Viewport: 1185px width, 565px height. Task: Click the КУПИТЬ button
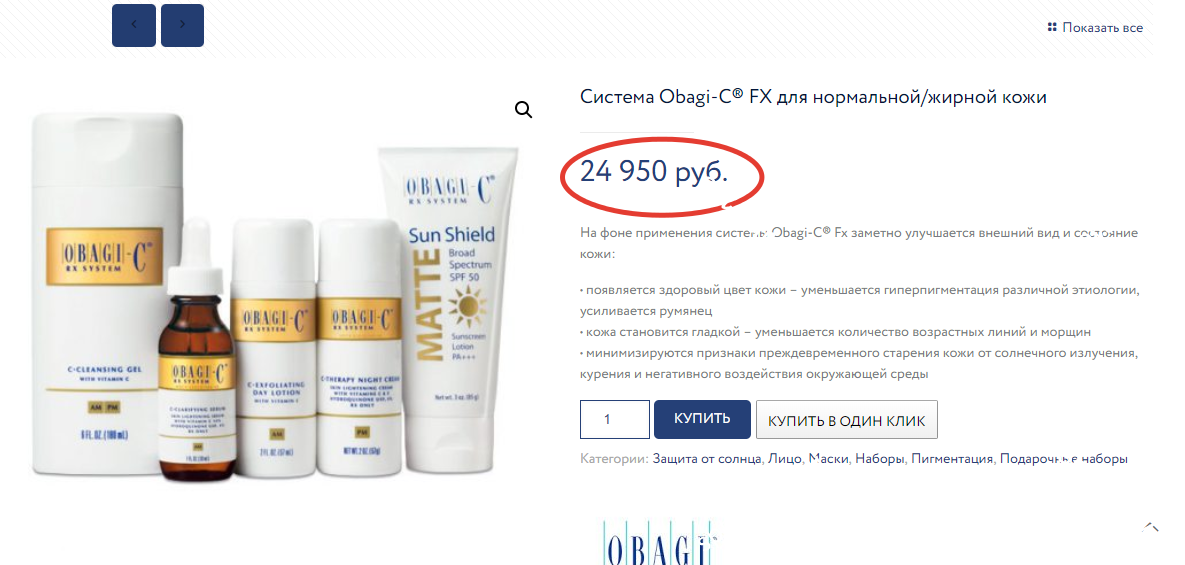pos(702,419)
